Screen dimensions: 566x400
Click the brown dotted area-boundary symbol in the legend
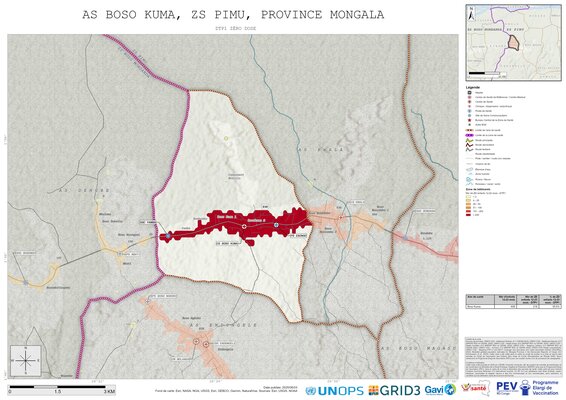tap(469, 130)
